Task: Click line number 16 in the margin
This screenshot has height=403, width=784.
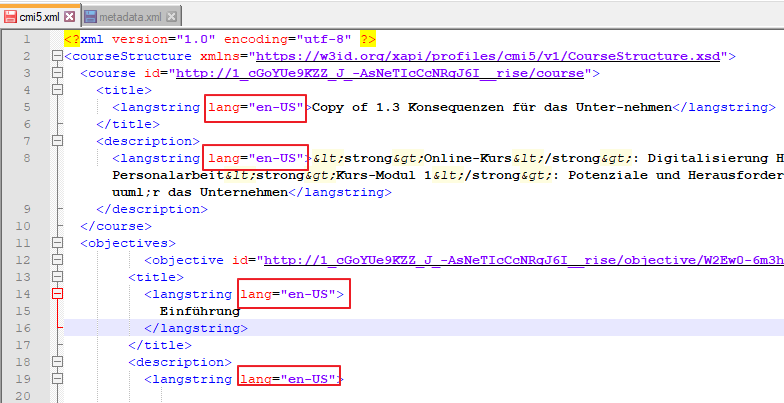Action: click(x=23, y=328)
